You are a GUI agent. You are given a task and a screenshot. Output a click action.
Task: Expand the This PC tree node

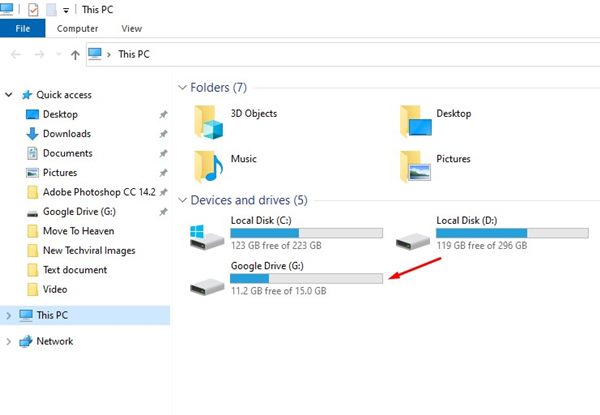click(x=8, y=316)
